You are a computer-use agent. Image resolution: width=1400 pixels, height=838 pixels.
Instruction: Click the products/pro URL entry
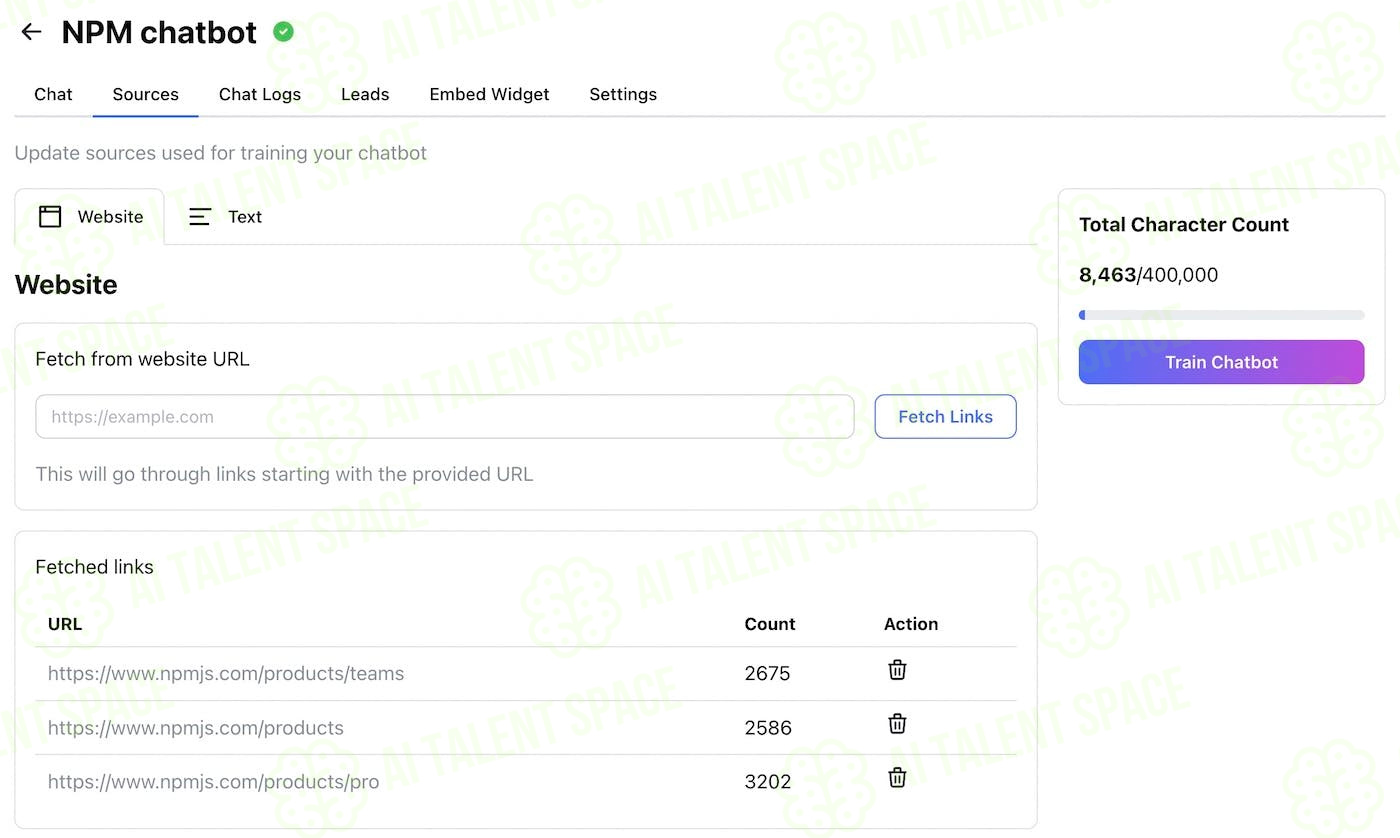coord(213,781)
